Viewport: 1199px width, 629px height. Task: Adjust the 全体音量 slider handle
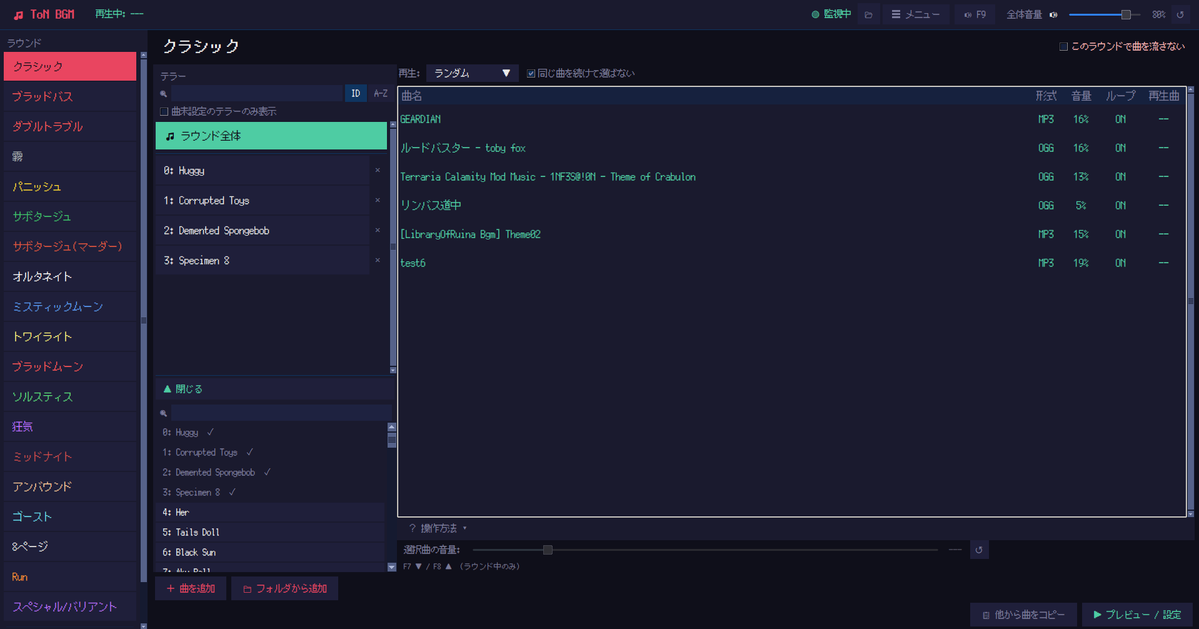pyautogui.click(x=1126, y=15)
